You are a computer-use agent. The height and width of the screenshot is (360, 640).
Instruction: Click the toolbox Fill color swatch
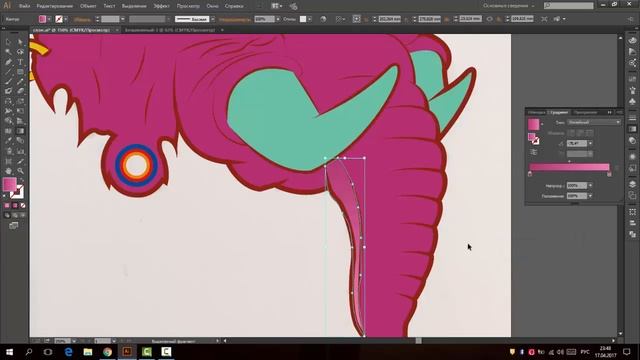(9, 184)
